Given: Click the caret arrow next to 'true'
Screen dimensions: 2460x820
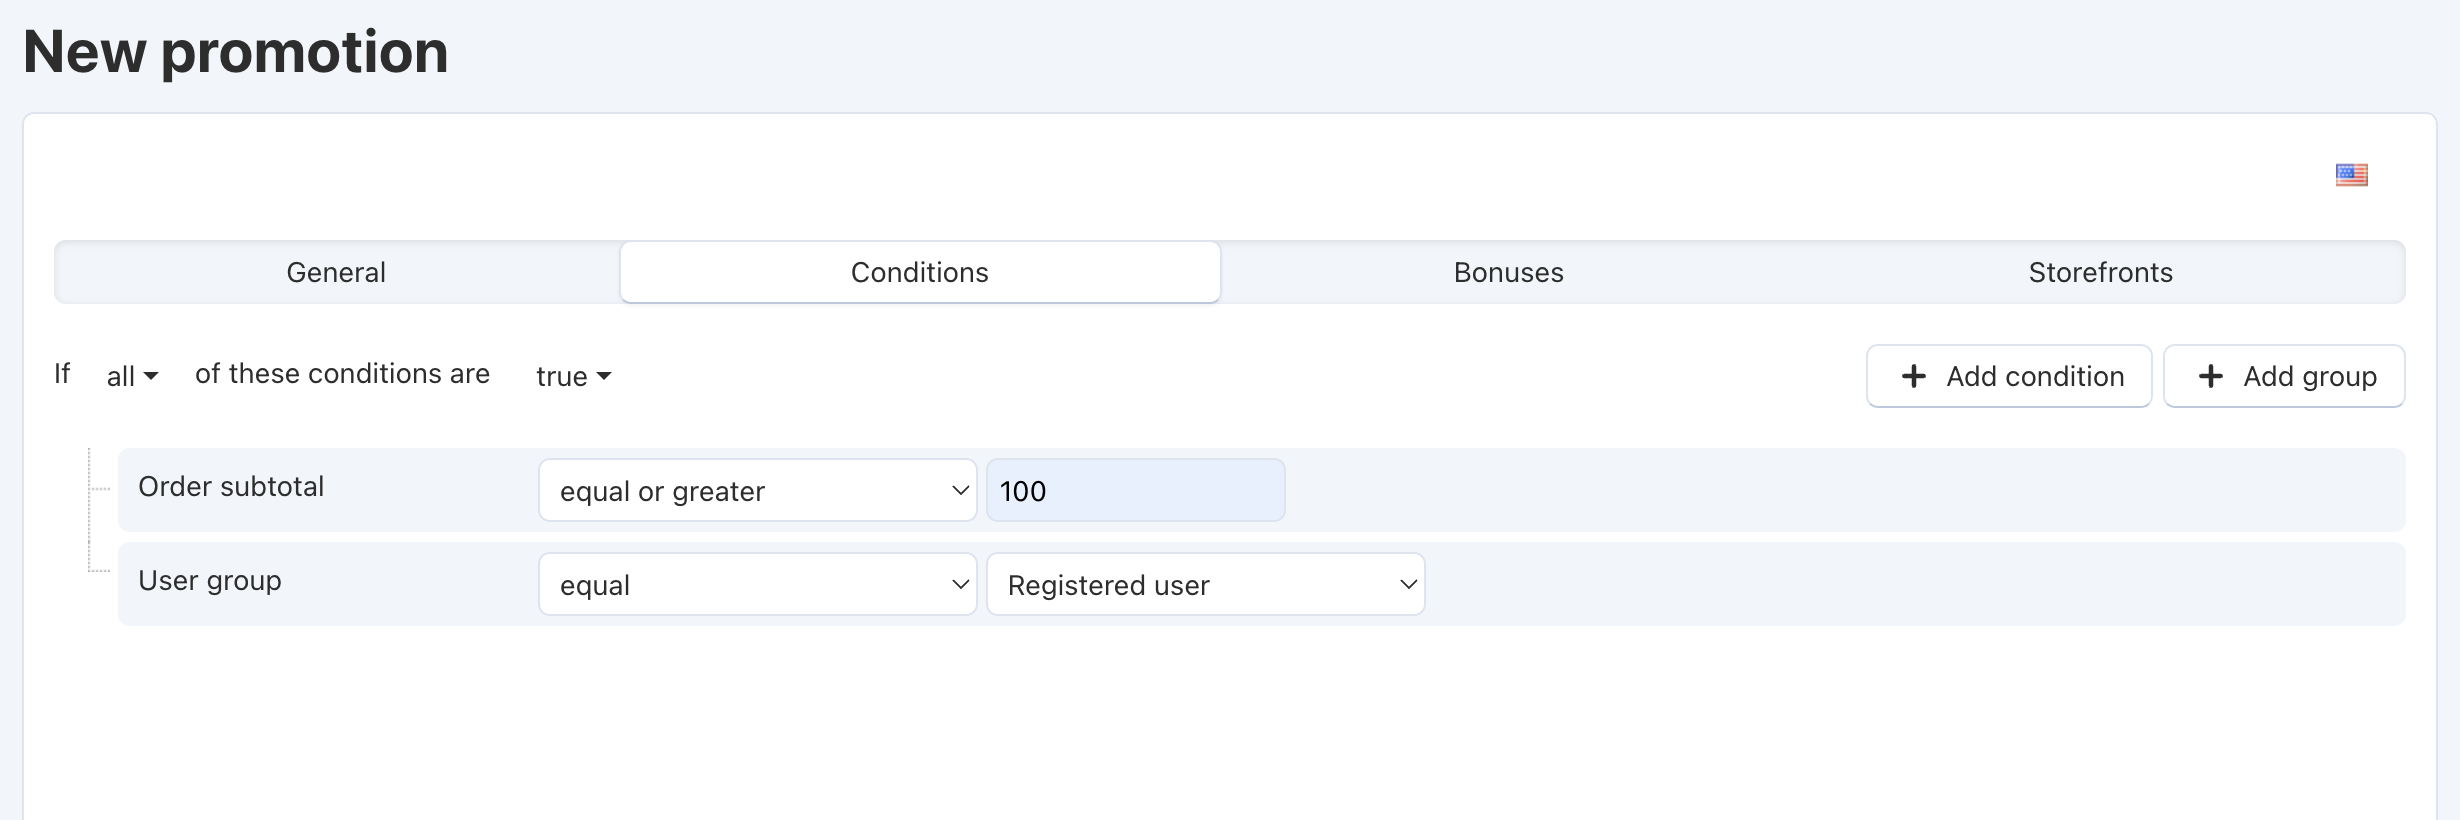Looking at the screenshot, I should click(604, 376).
